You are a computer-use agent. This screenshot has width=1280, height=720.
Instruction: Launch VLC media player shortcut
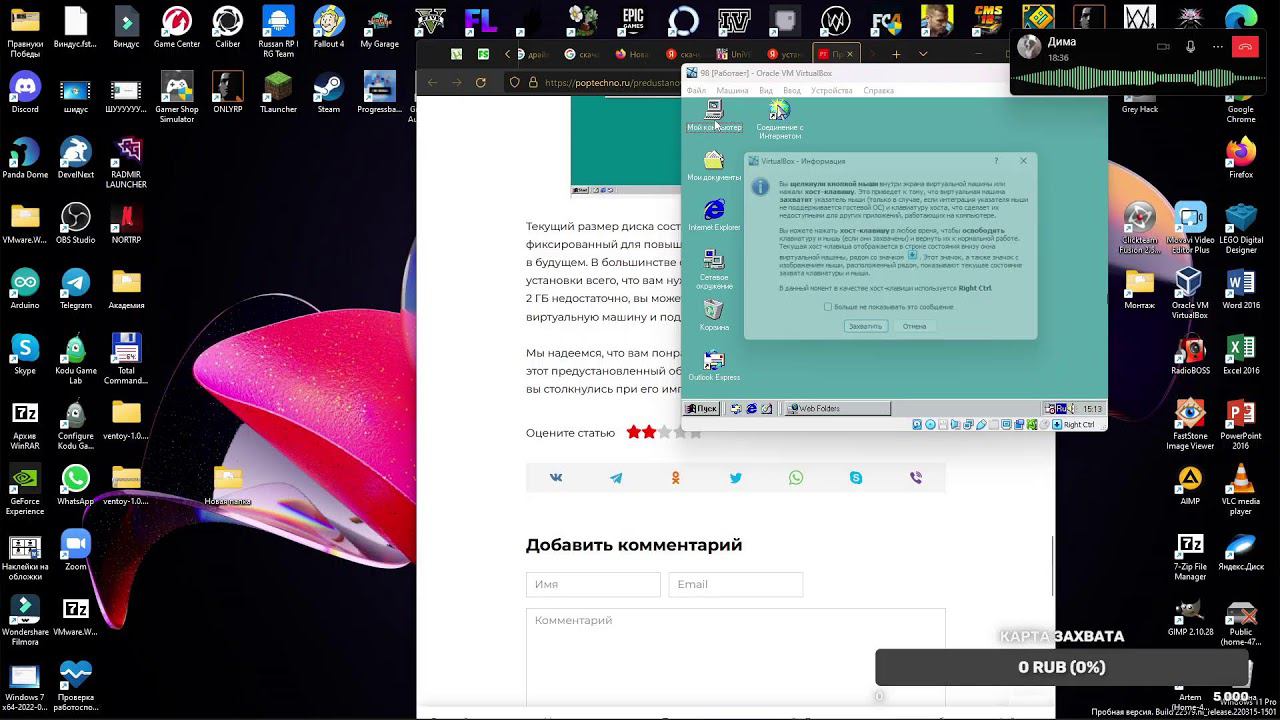[x=1241, y=491]
